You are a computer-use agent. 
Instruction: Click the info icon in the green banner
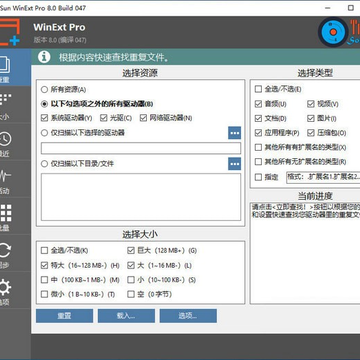pyautogui.click(x=44, y=57)
